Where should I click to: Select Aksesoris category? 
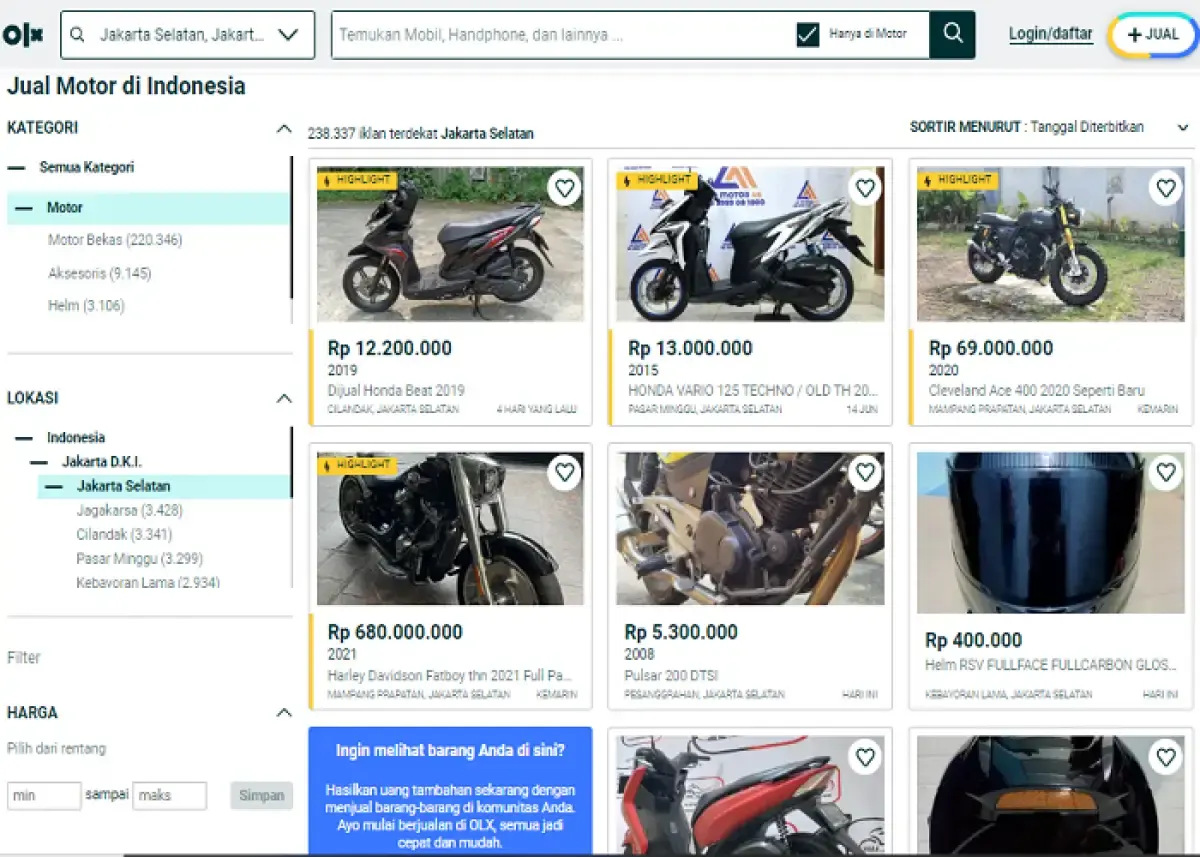coord(99,273)
